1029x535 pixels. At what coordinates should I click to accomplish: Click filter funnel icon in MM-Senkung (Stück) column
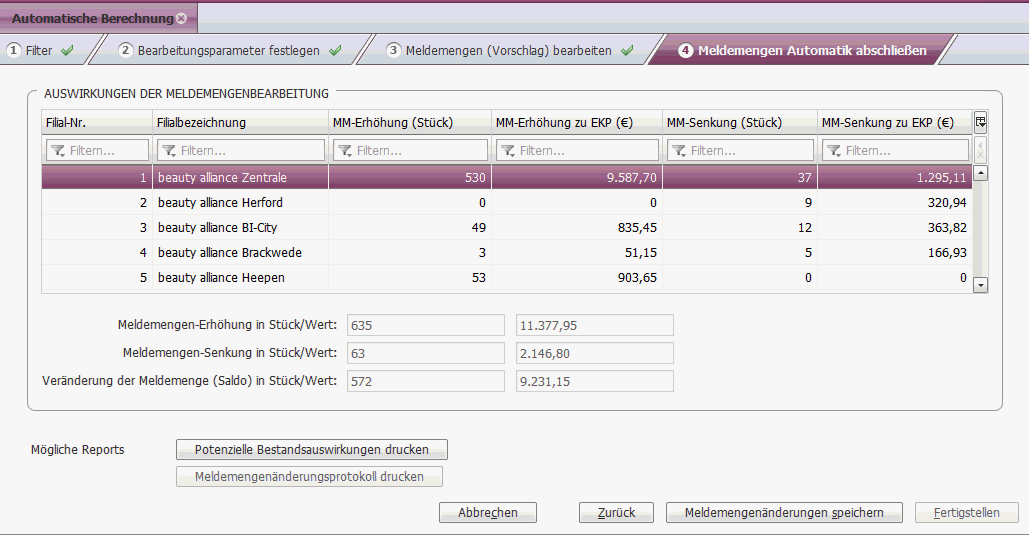pyautogui.click(x=679, y=151)
